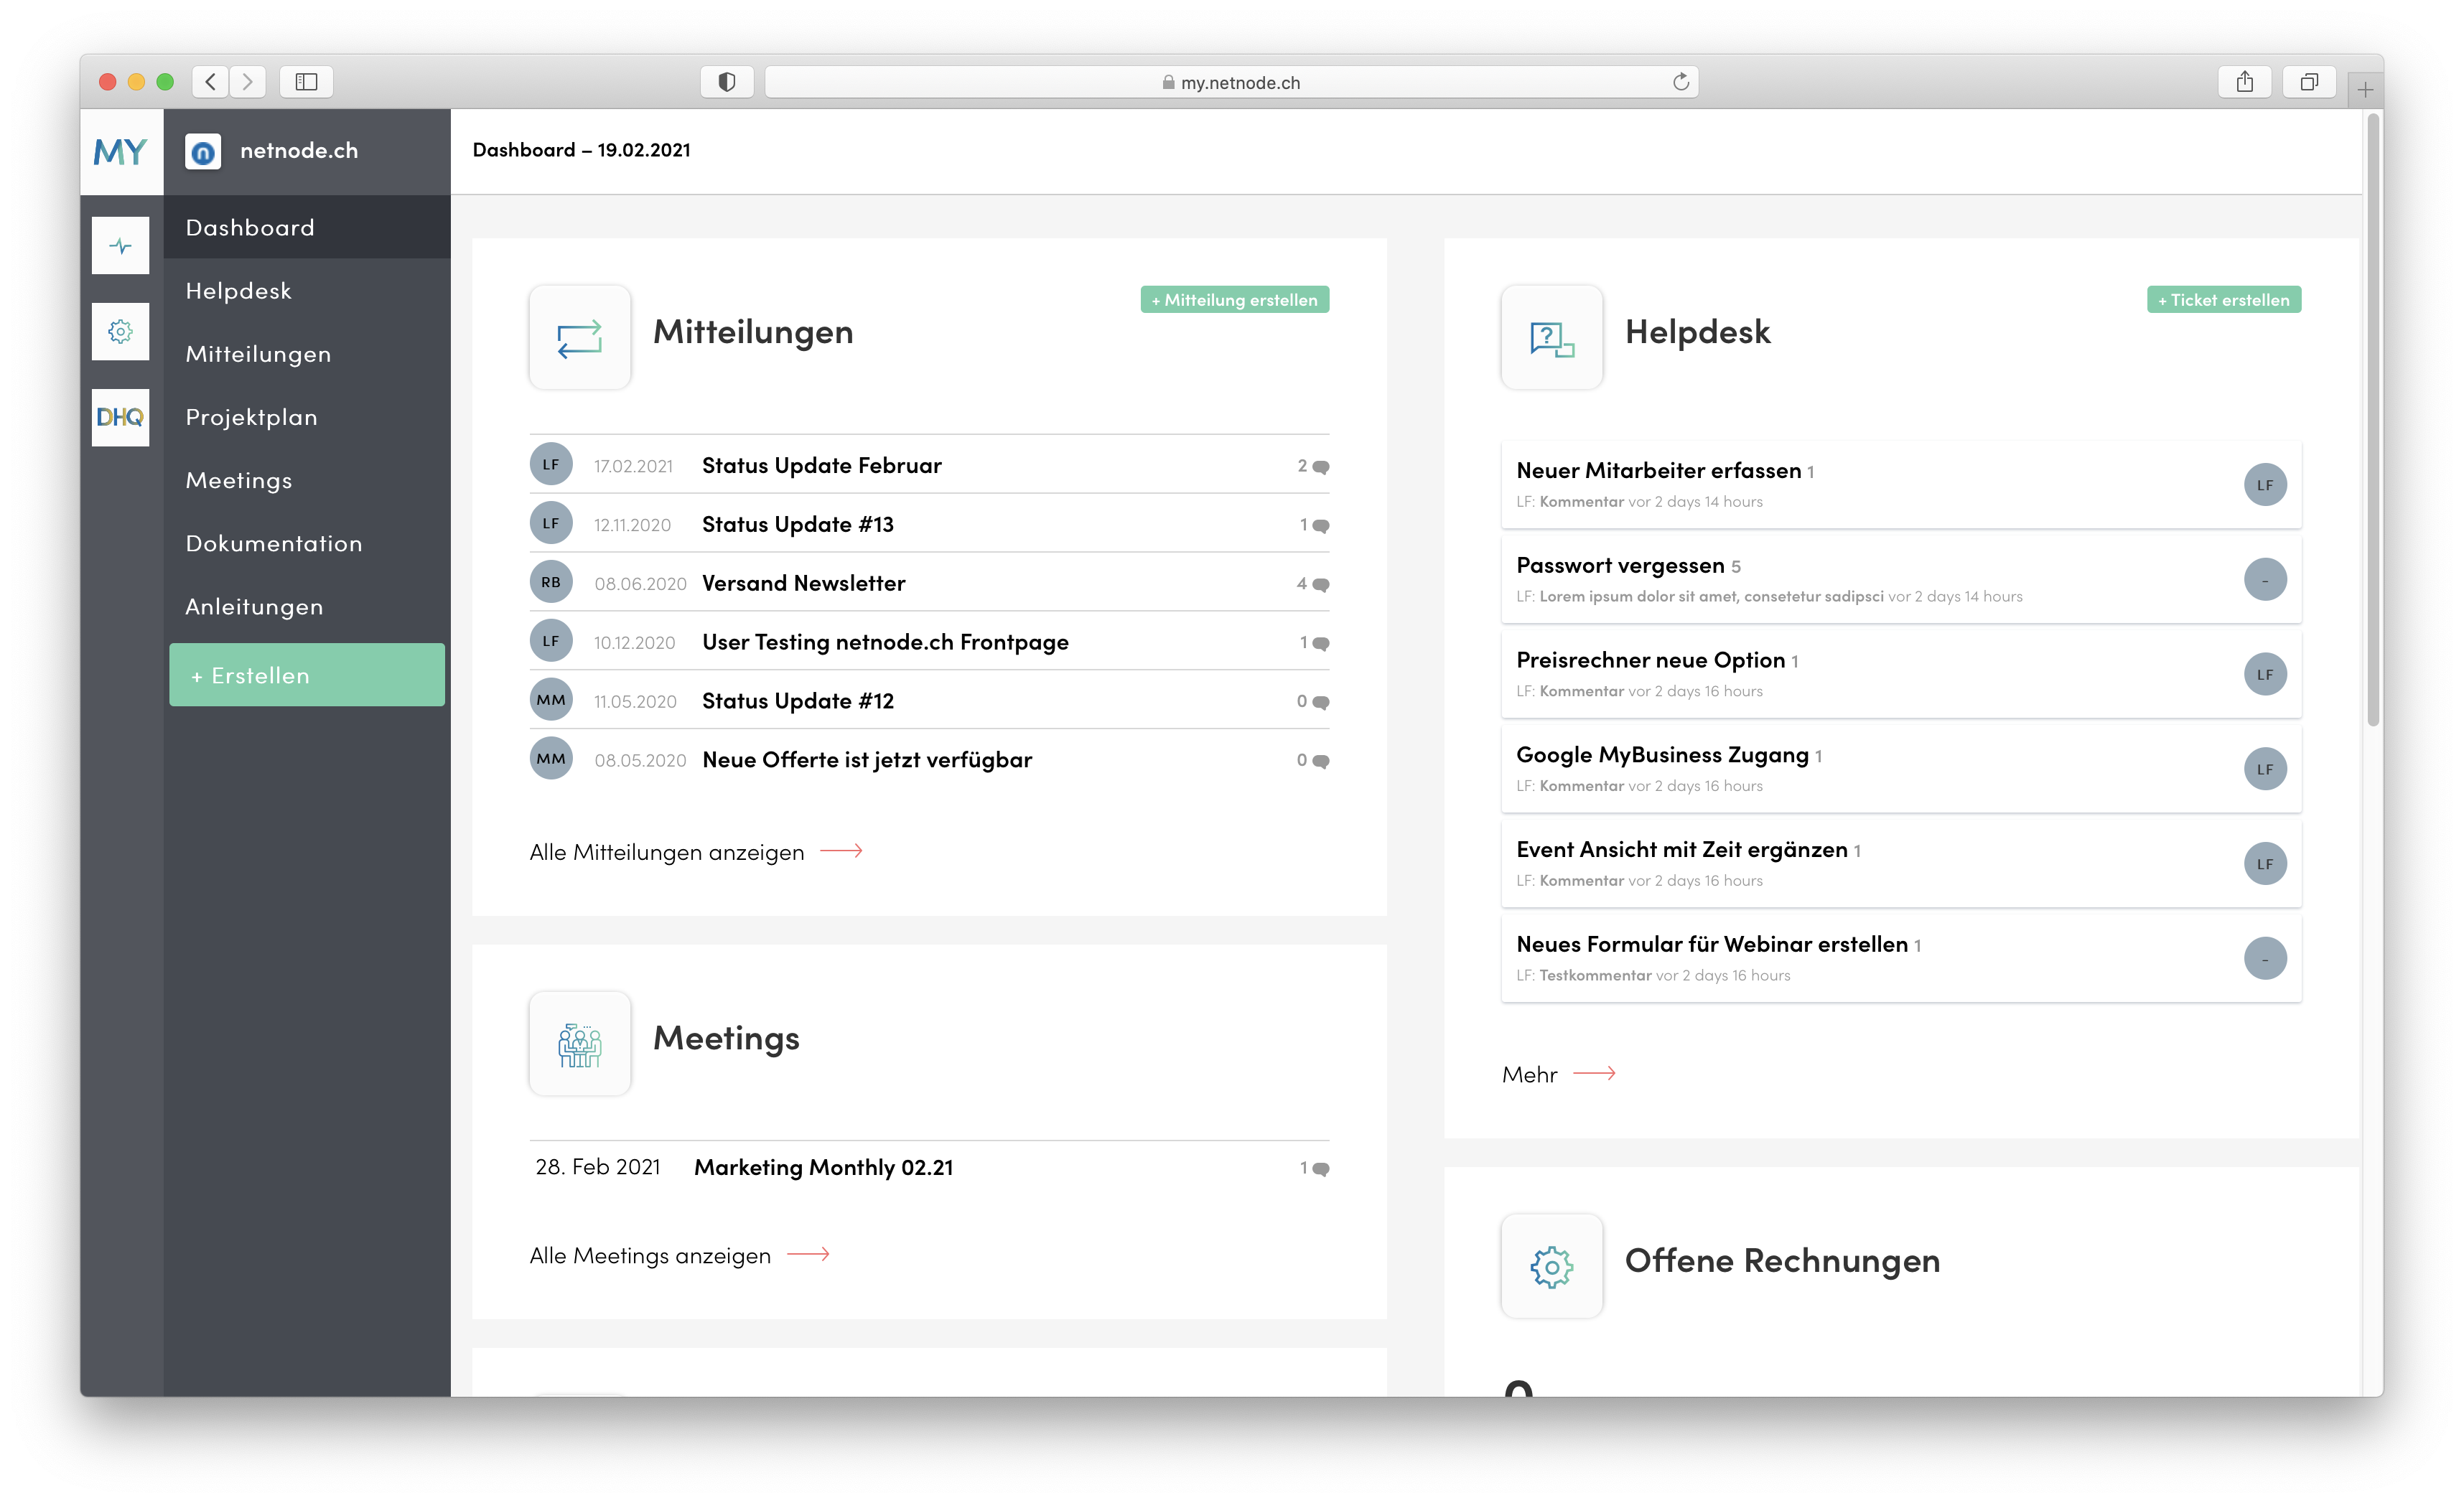The image size is (2464, 1503).
Task: Click the green + Erstellen button
Action: (x=307, y=675)
